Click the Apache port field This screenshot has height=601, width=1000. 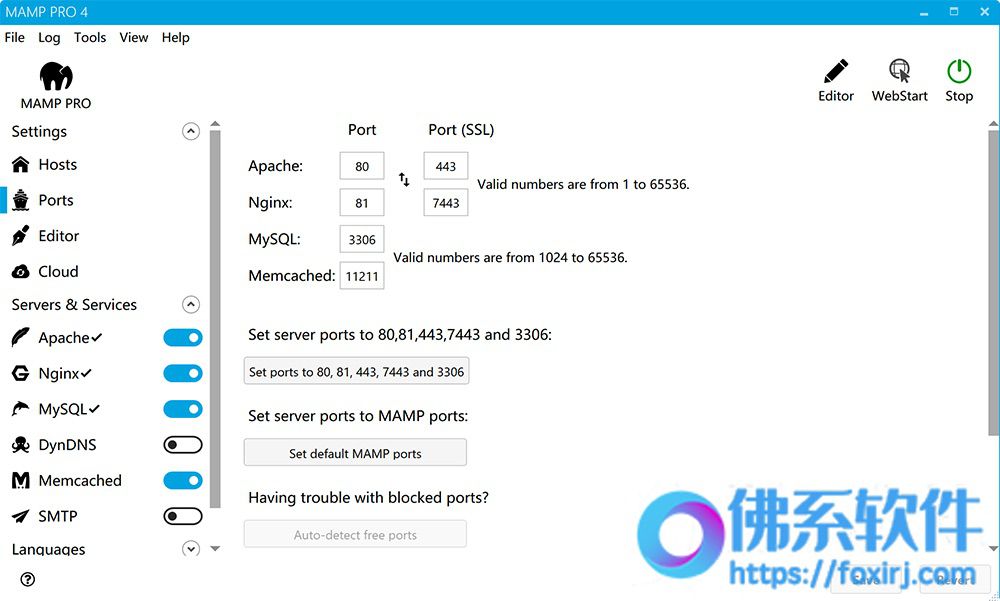click(362, 167)
